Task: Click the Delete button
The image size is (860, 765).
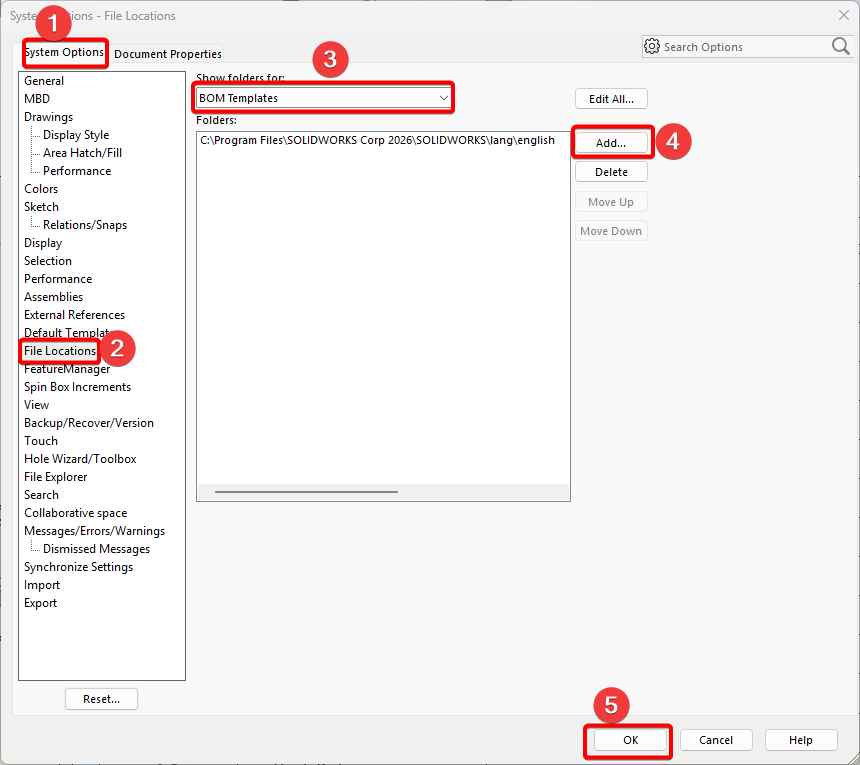Action: click(x=611, y=172)
